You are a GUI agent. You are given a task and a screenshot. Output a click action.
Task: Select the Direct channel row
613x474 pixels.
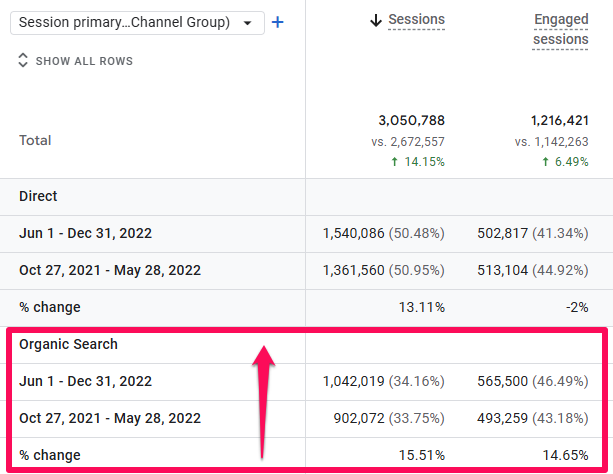pyautogui.click(x=38, y=196)
